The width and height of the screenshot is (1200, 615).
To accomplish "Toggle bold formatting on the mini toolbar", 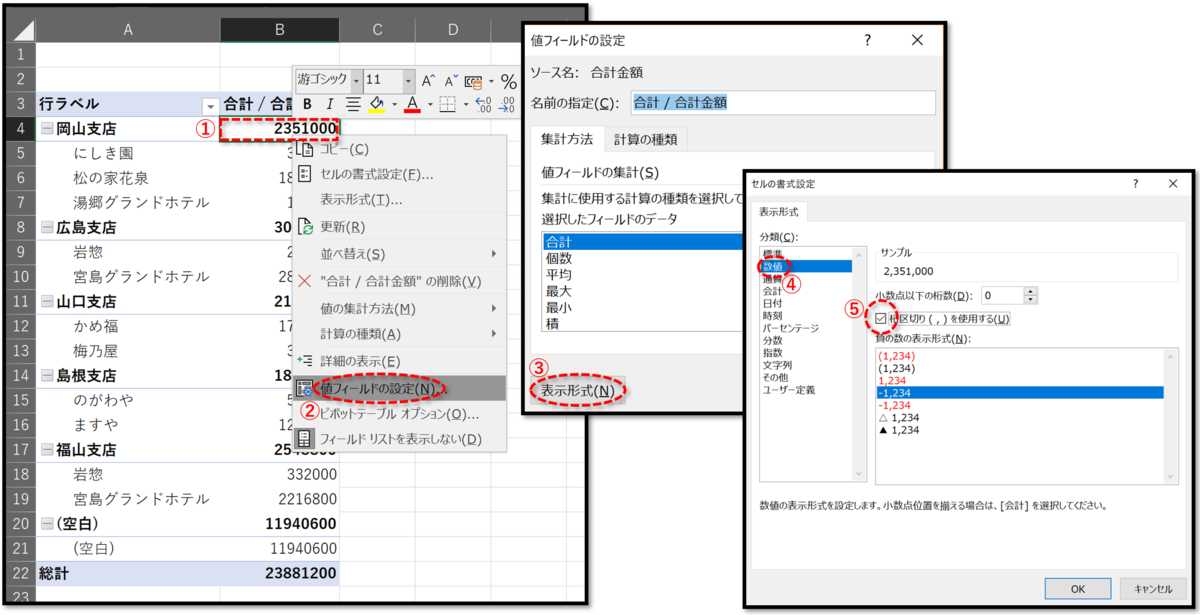I will (308, 104).
